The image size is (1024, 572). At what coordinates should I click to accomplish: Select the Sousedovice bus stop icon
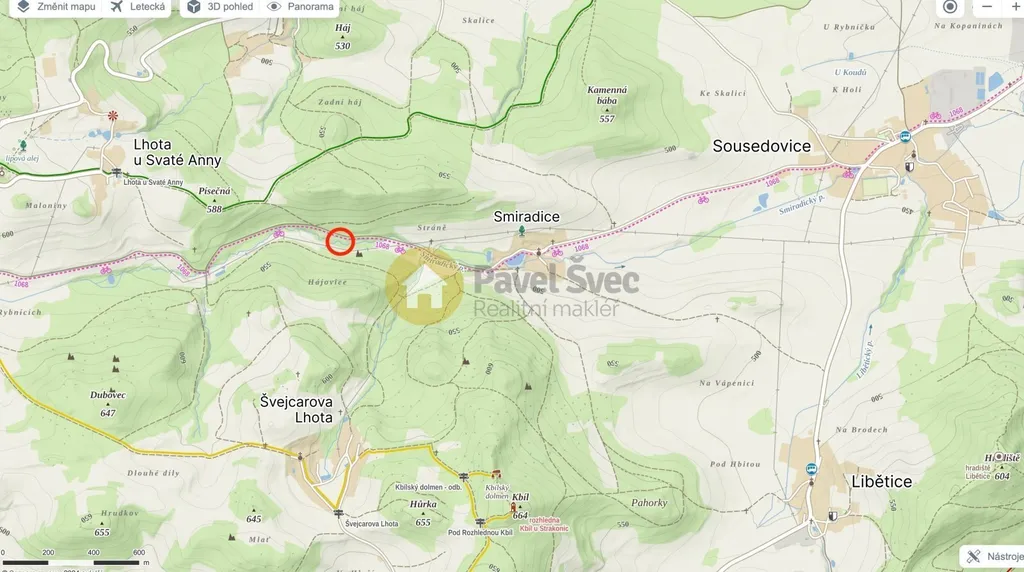click(x=905, y=136)
